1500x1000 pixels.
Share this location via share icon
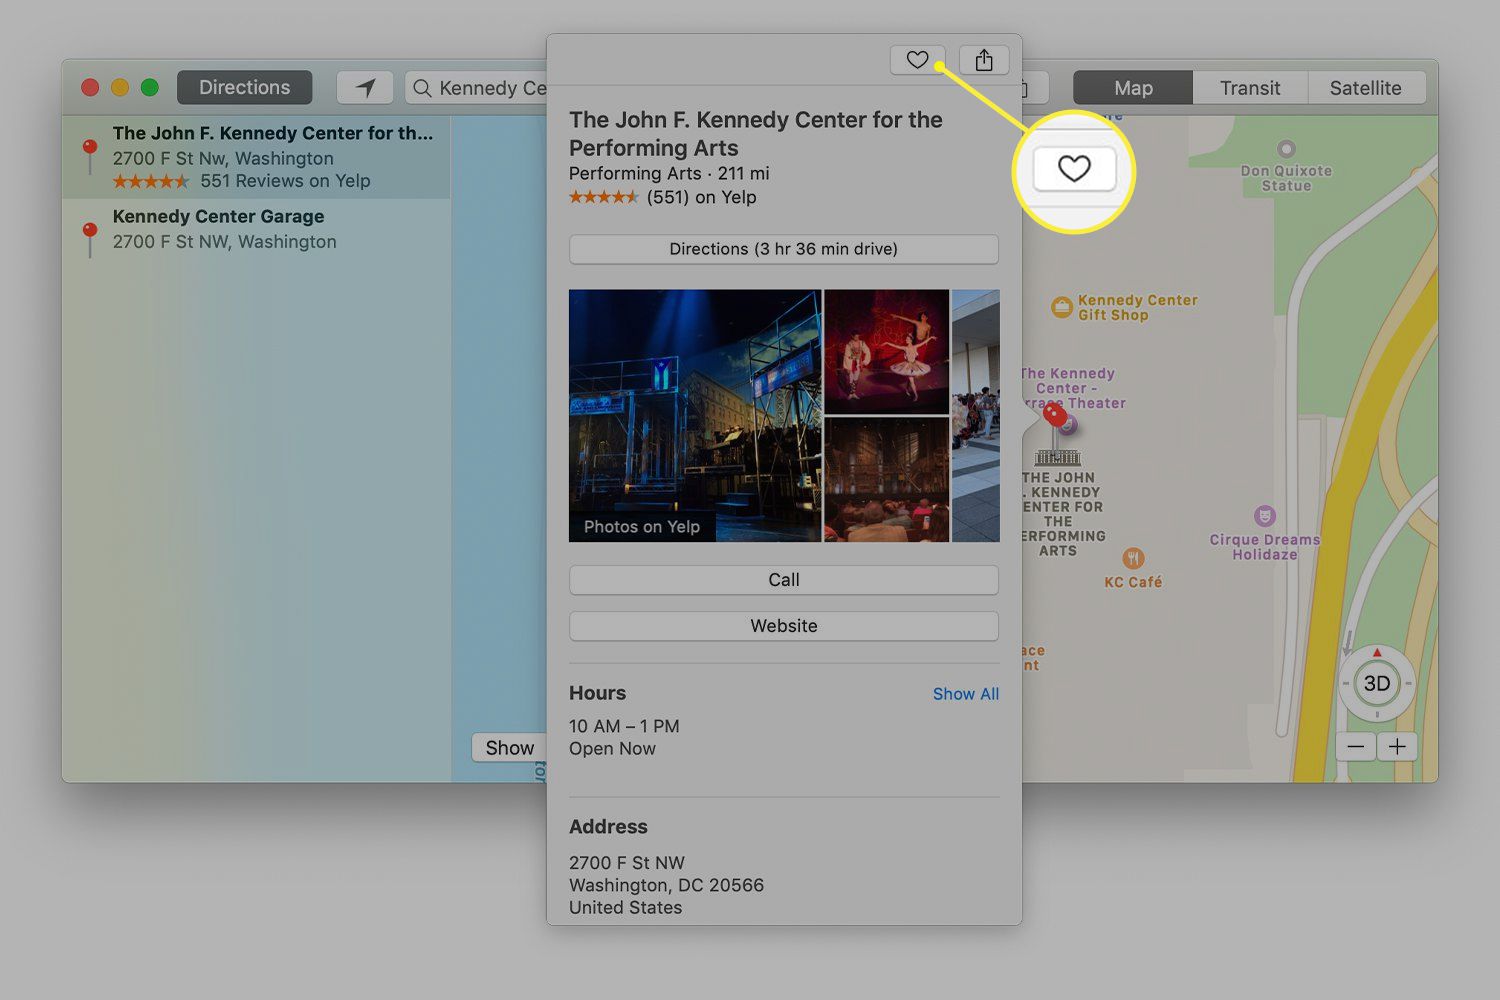(x=984, y=60)
